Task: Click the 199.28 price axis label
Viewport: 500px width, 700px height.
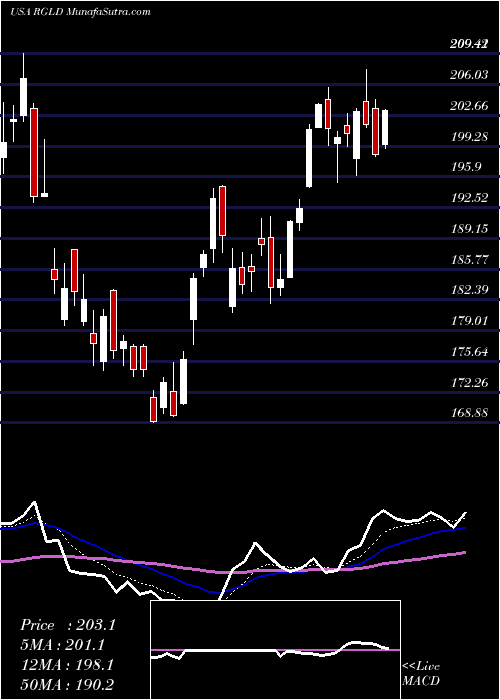Action: tap(469, 136)
